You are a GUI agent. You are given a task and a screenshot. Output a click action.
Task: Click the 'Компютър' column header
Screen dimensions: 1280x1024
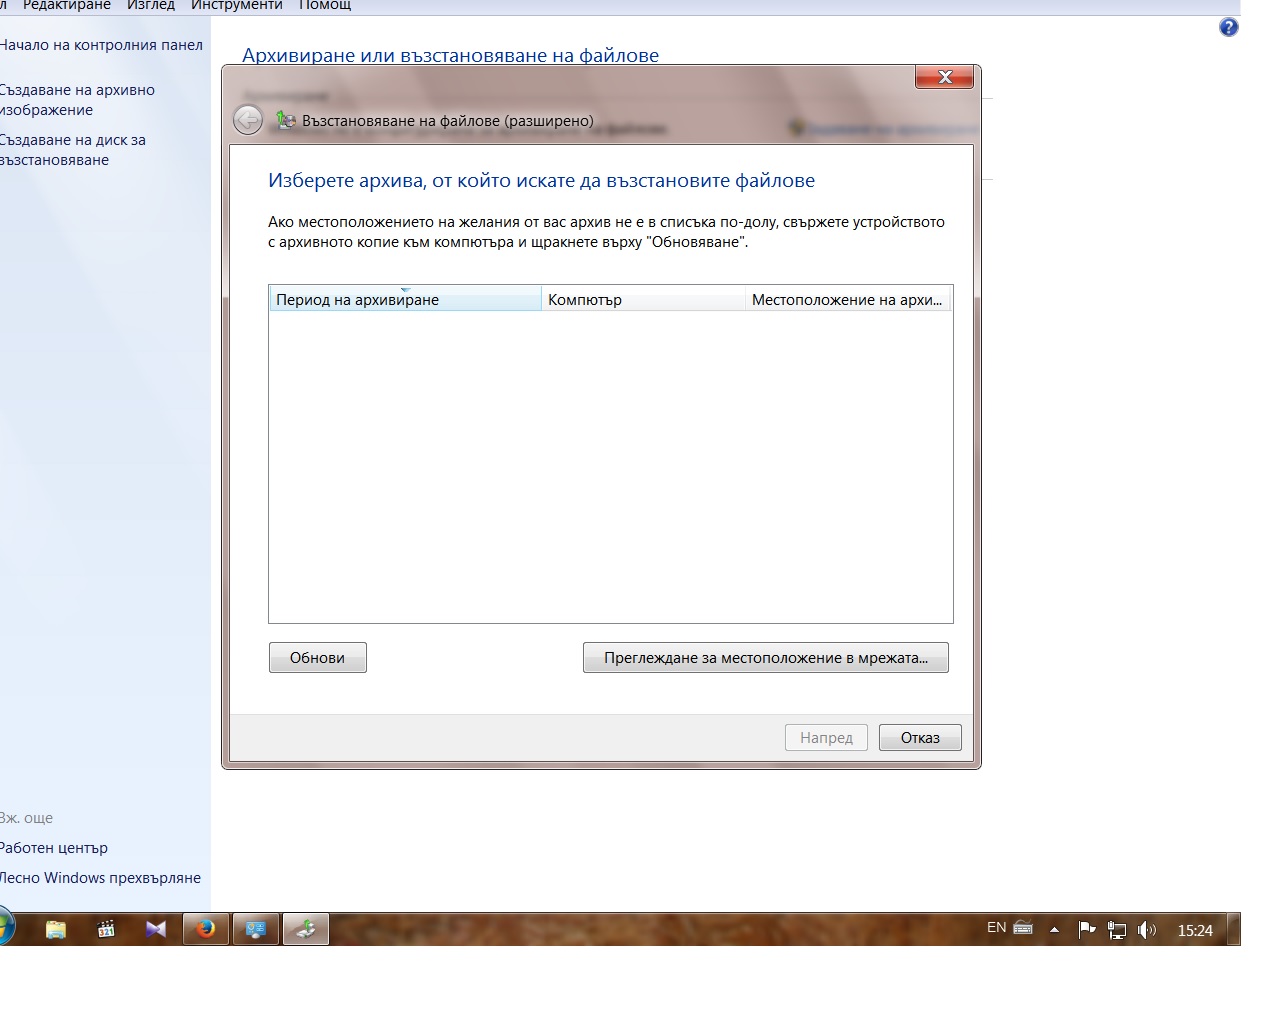[x=642, y=299]
